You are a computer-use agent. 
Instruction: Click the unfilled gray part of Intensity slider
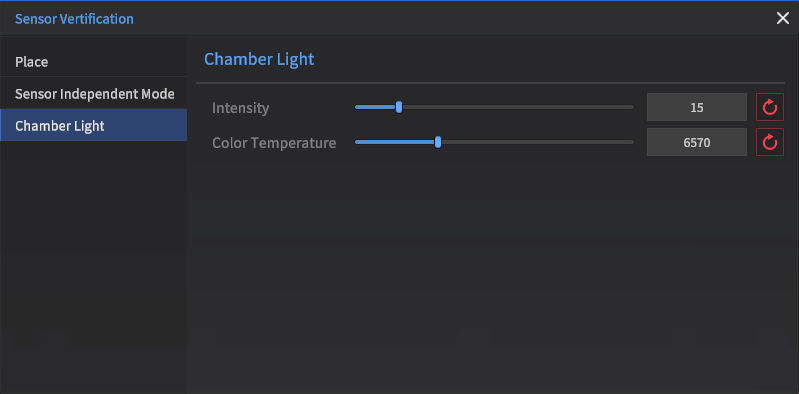tap(518, 107)
